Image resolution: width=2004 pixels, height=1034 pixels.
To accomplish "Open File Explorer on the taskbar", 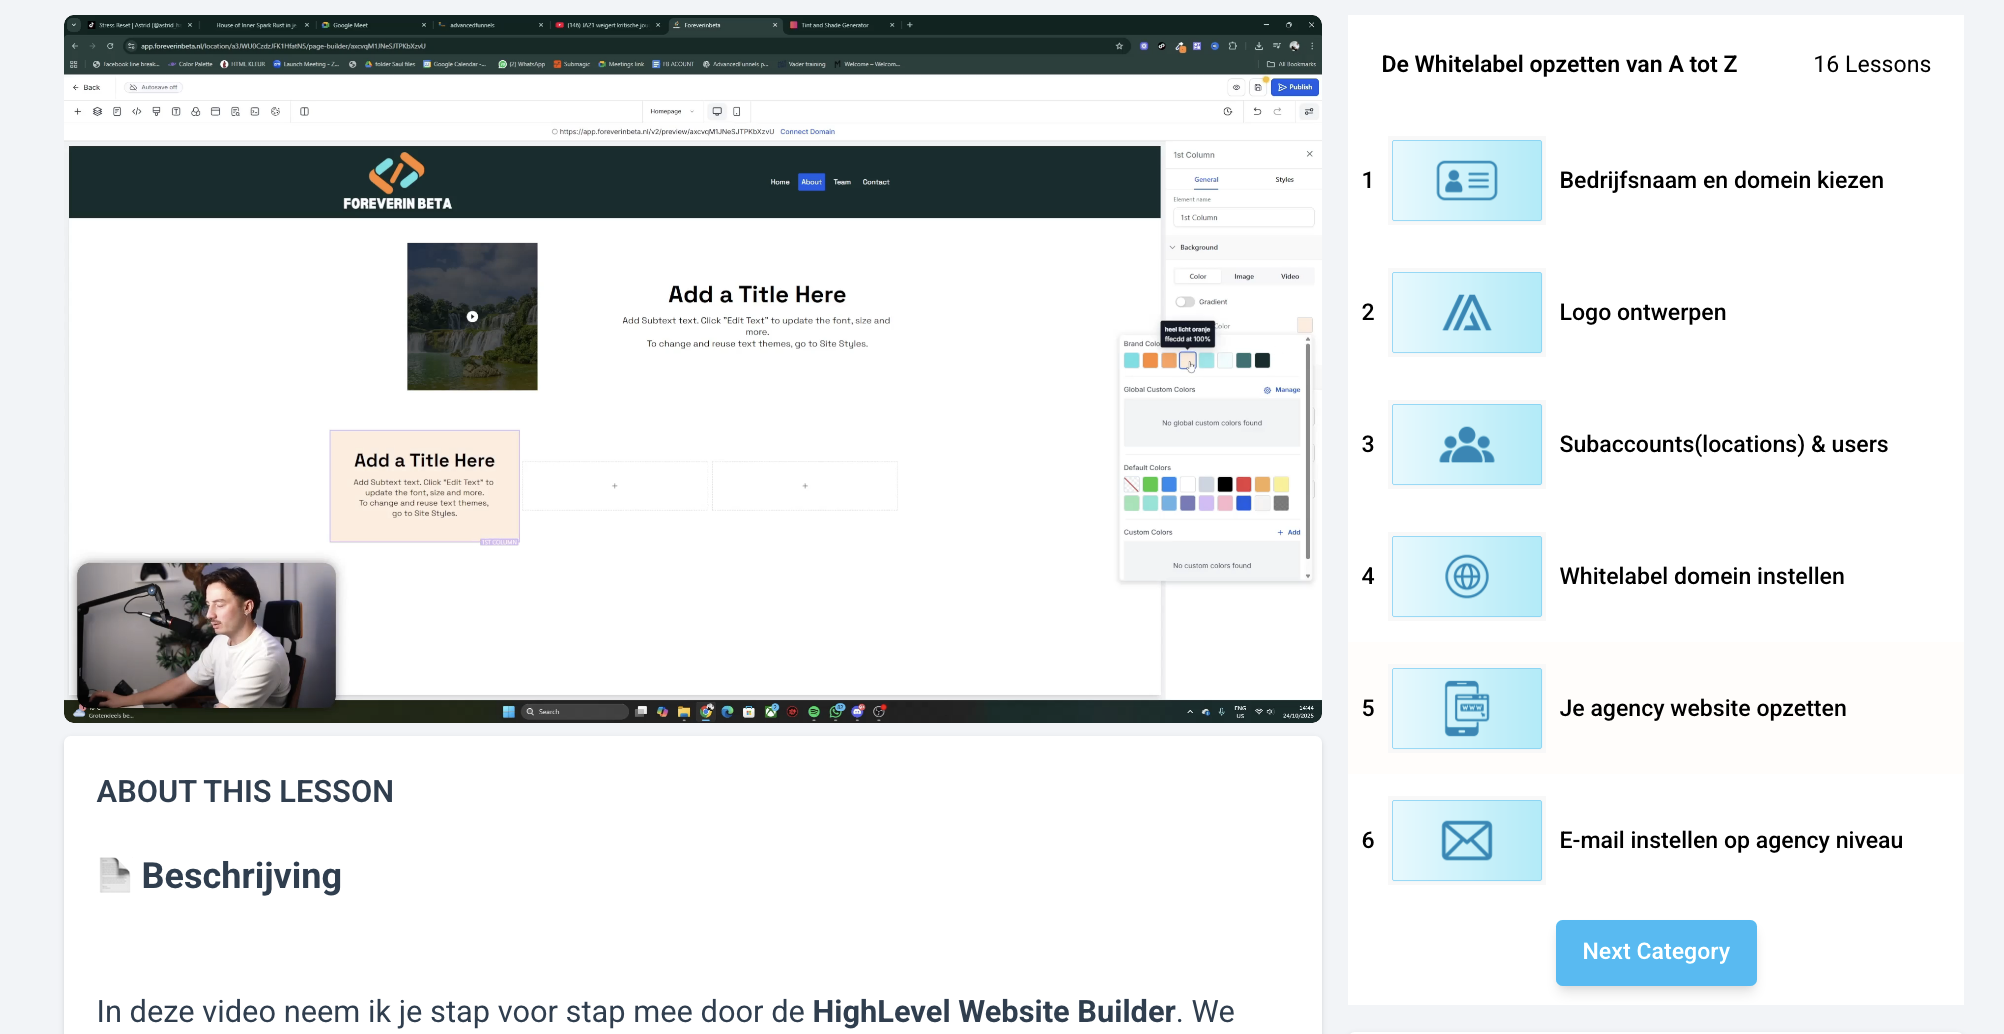I will 684,712.
